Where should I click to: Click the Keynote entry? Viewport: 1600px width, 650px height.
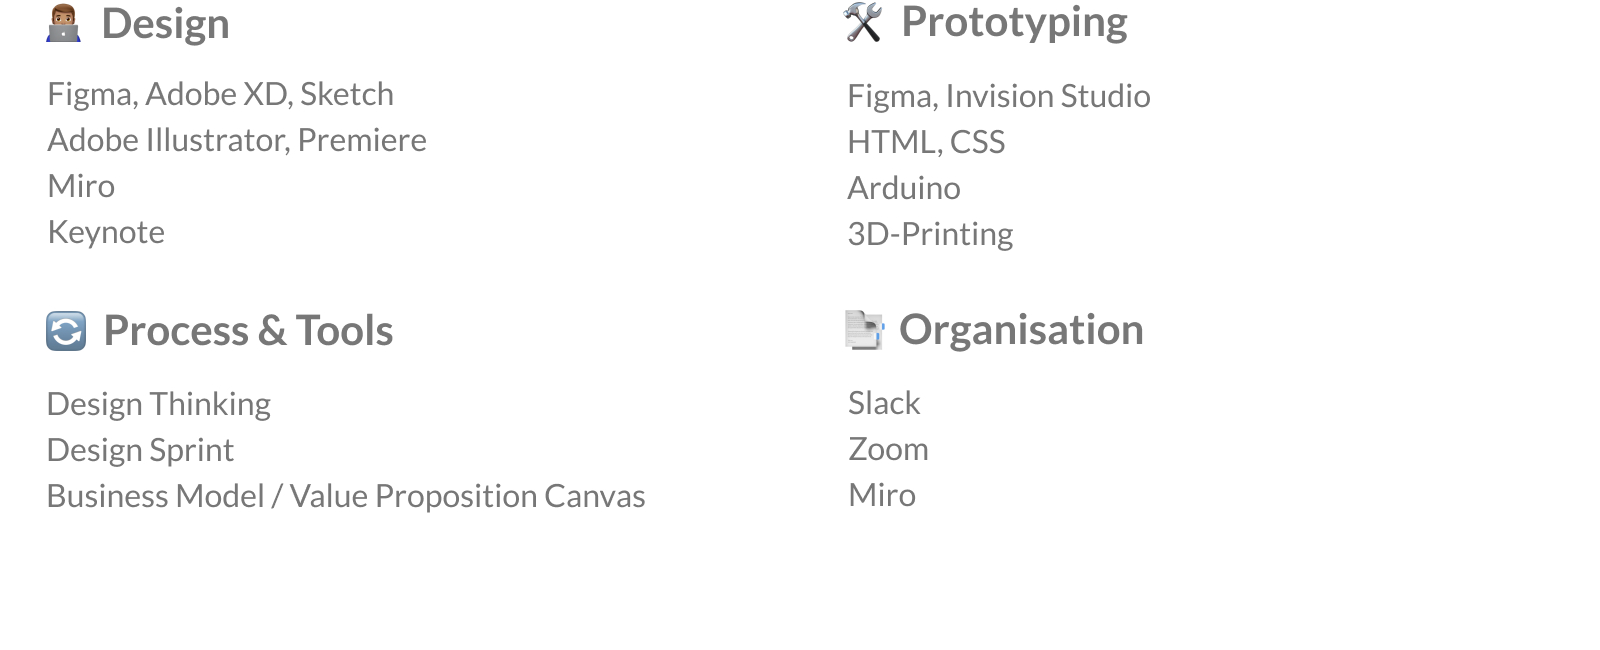[106, 232]
